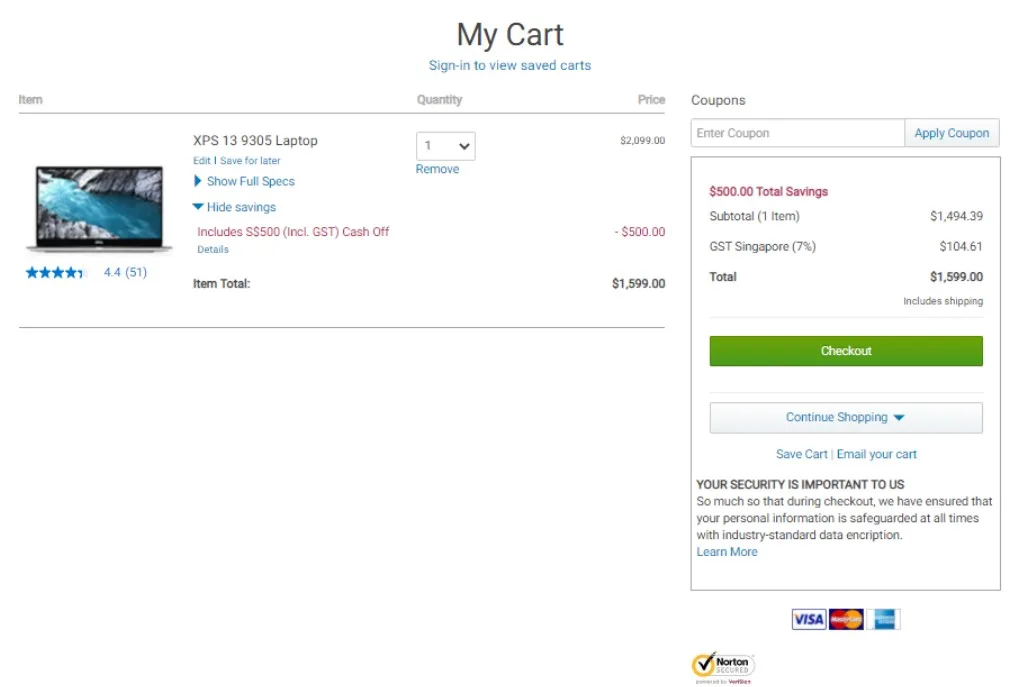Remove the laptop from the cart
The height and width of the screenshot is (687, 1024).
pos(437,170)
